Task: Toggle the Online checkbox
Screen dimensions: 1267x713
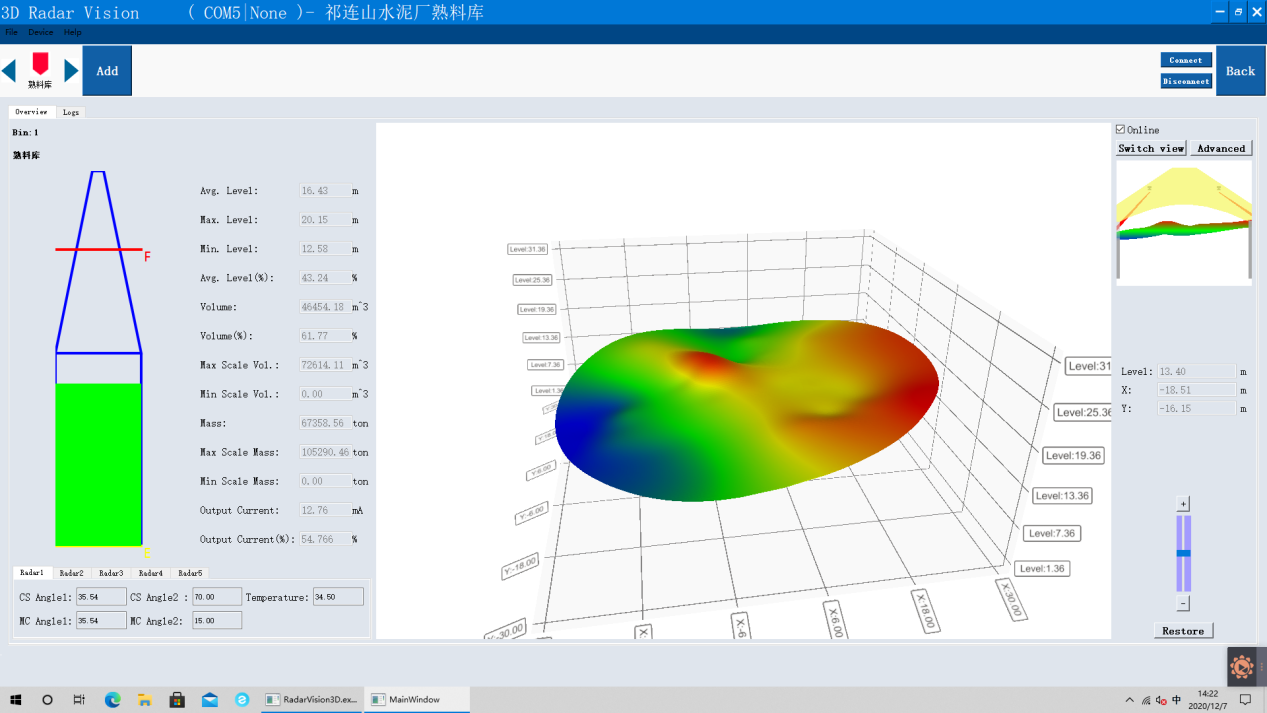Action: click(1120, 130)
